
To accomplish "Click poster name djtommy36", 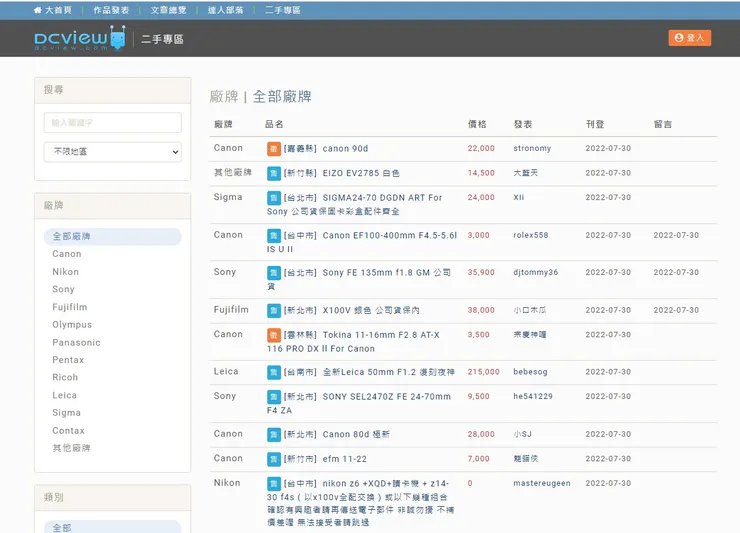I will tap(536, 272).
